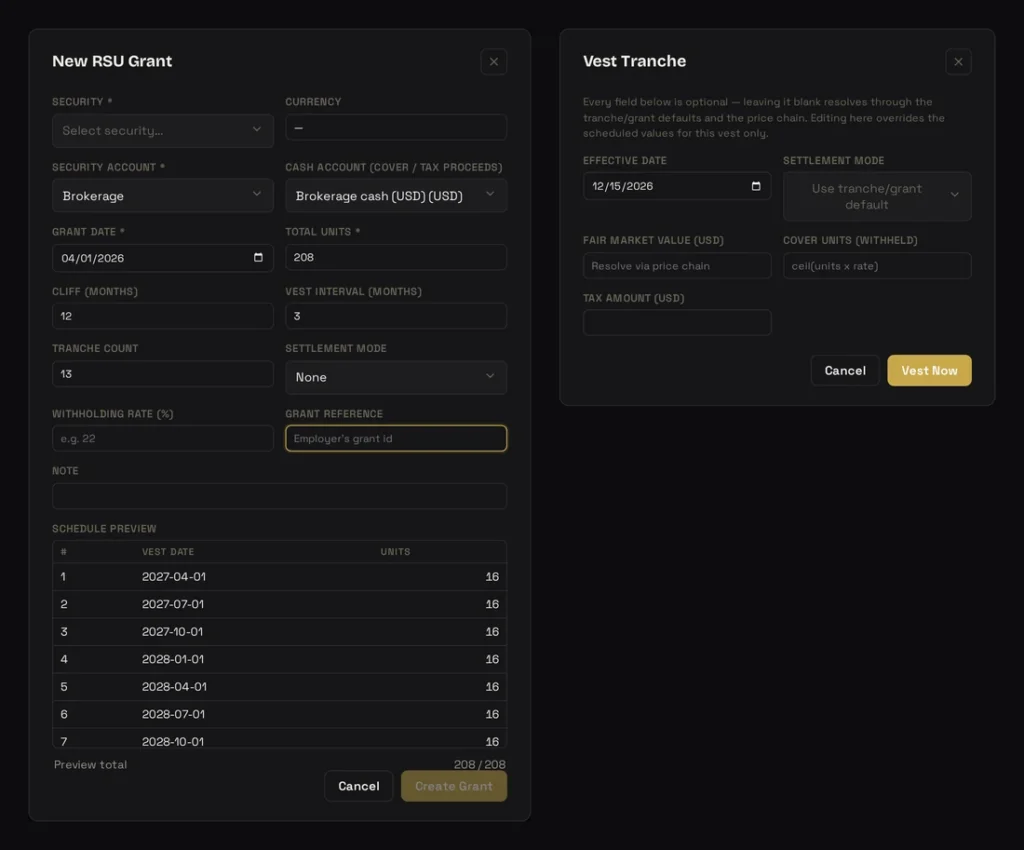The height and width of the screenshot is (850, 1024).
Task: Close the Vest Tranche dialog
Action: (958, 62)
